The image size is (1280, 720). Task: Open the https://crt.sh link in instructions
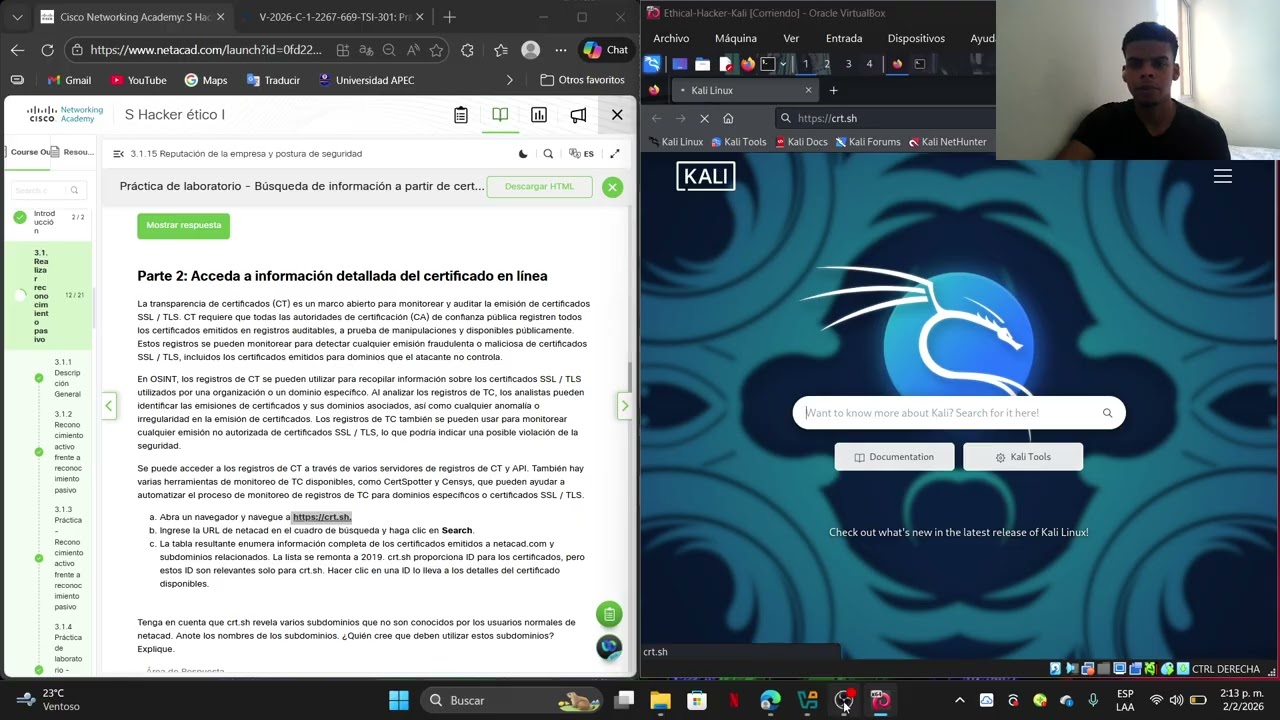click(x=321, y=517)
